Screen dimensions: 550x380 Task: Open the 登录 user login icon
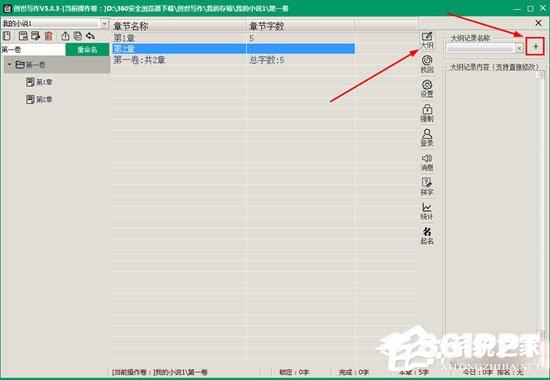(427, 138)
